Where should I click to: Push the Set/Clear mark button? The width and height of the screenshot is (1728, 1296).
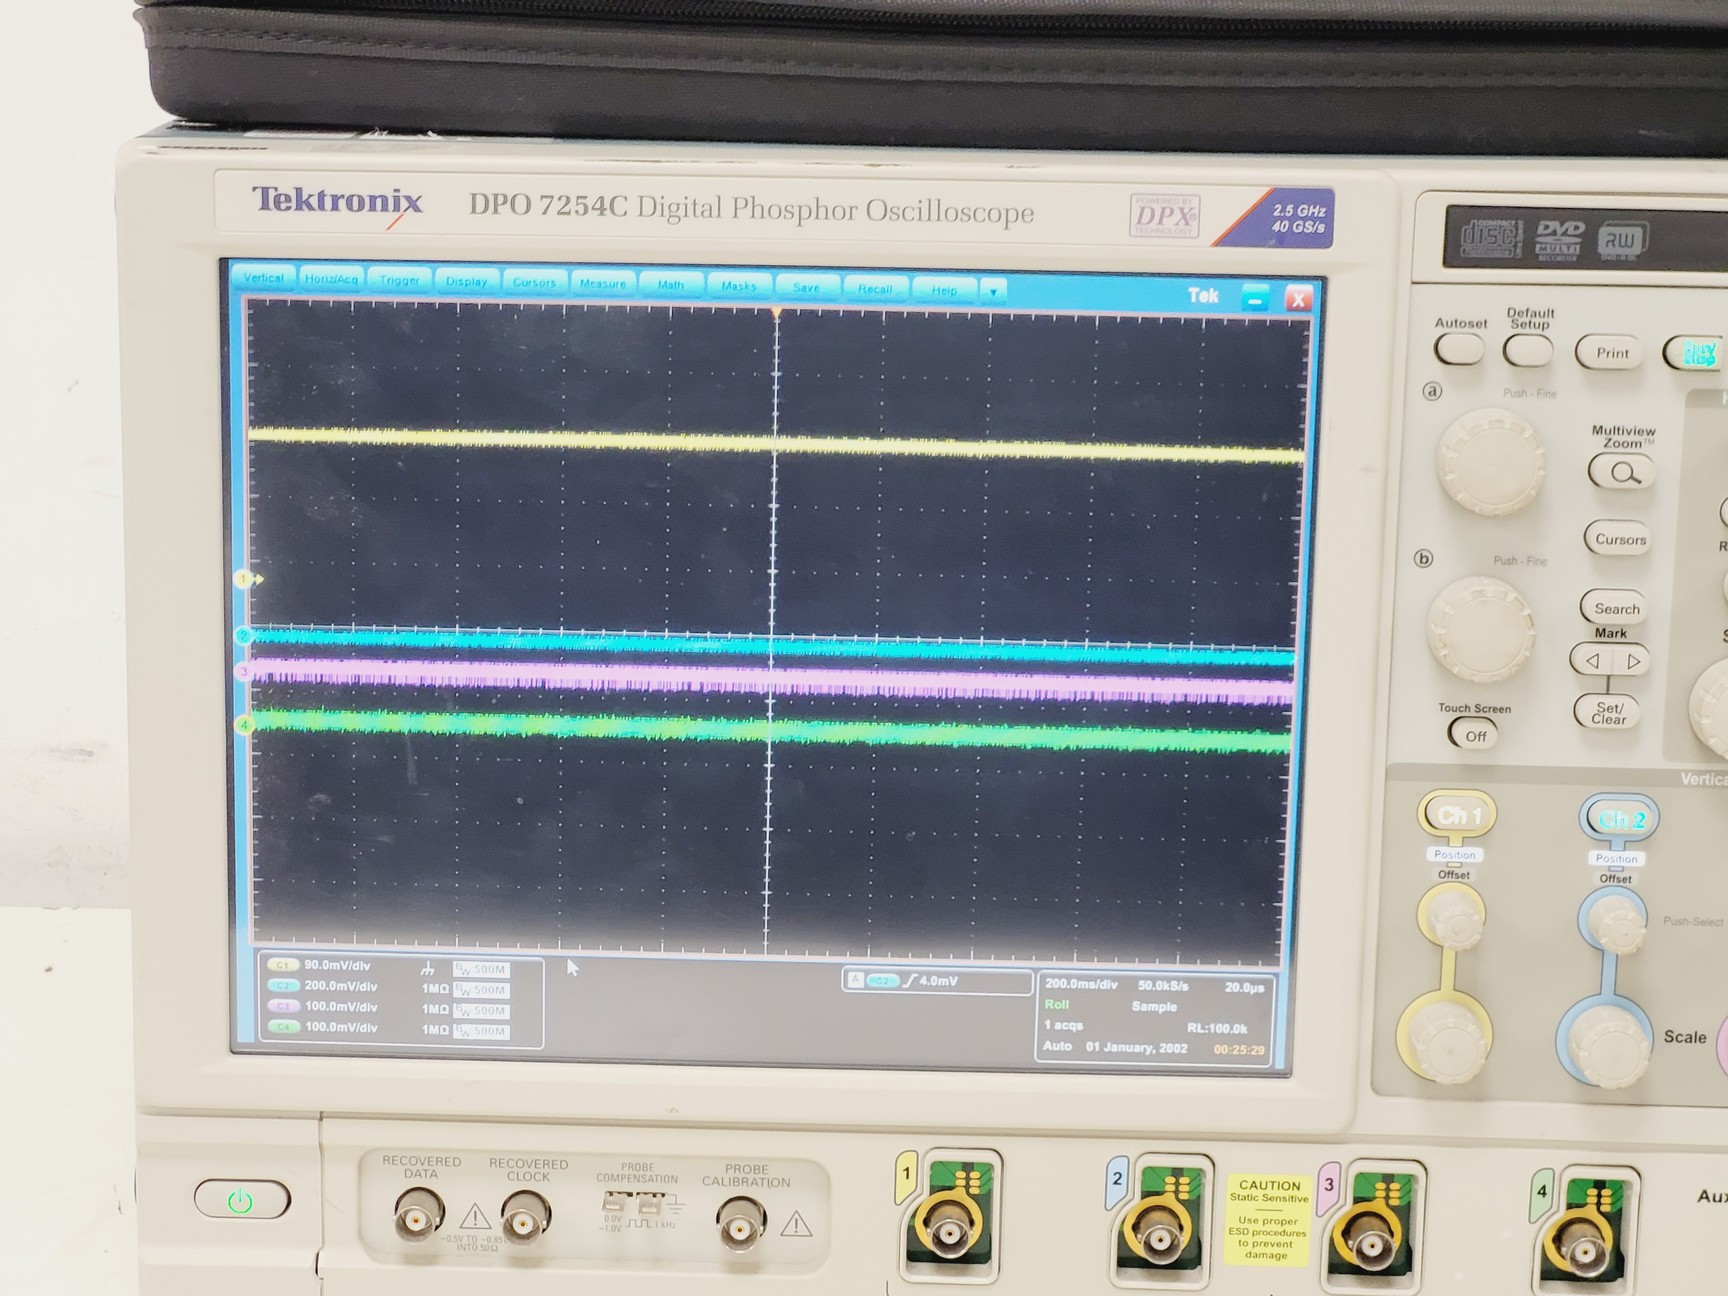click(x=1608, y=713)
